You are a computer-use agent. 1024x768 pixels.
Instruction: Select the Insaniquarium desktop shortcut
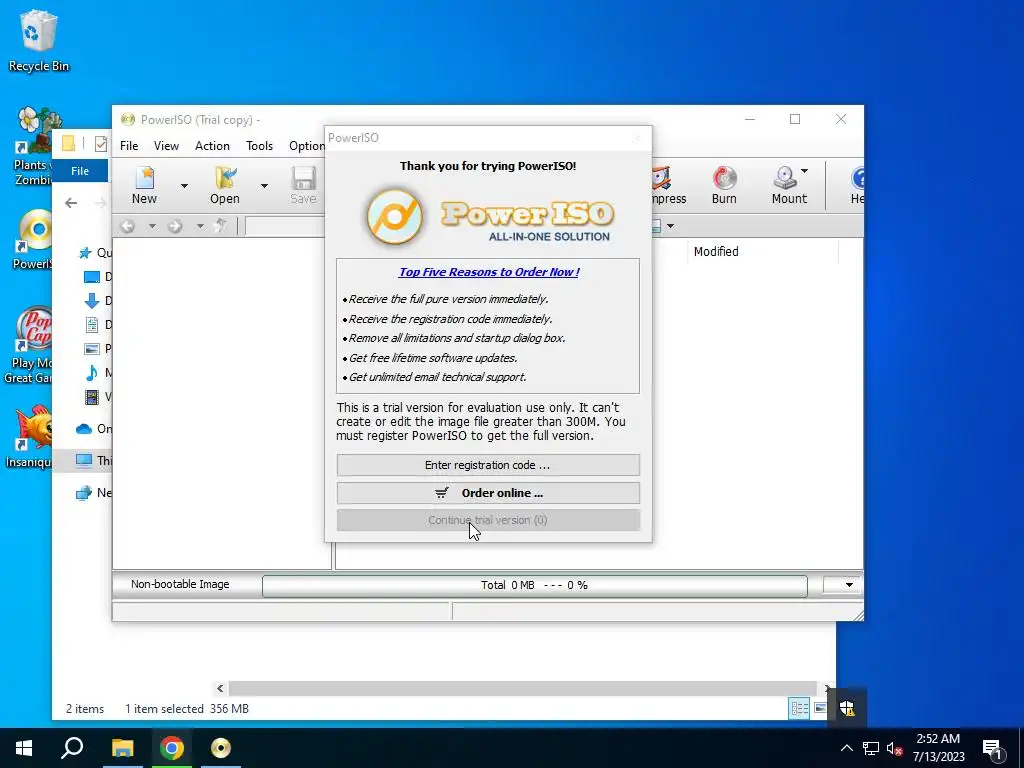28,436
